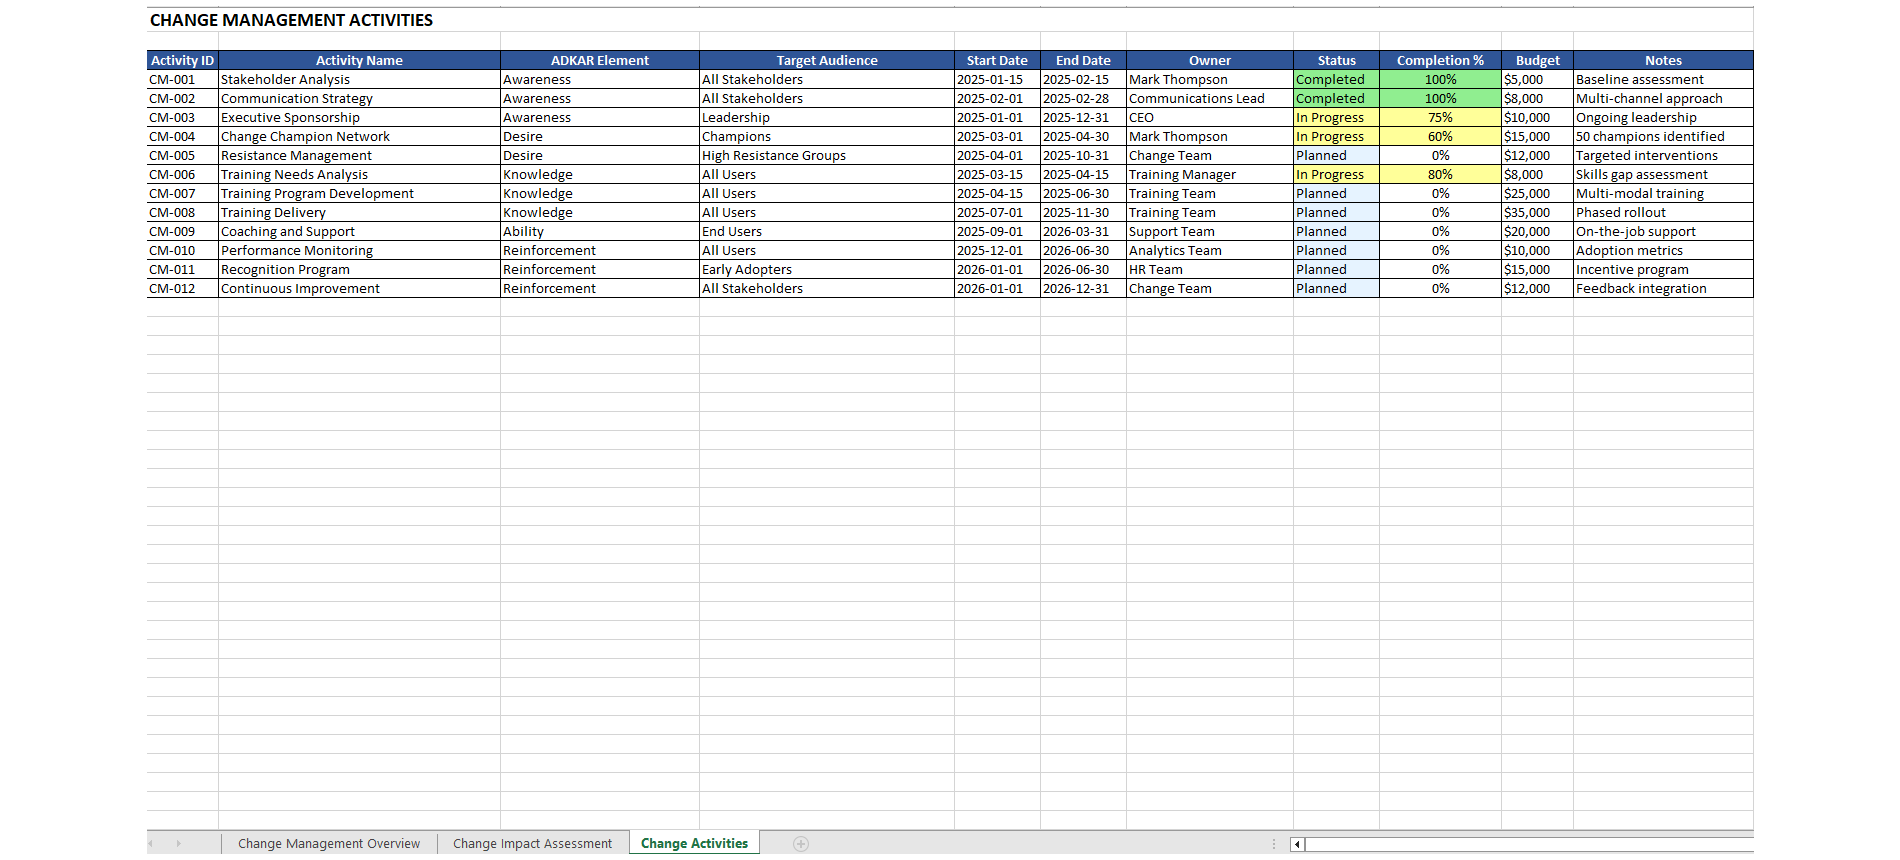Screen dimensions: 1900x860
Task: Select the Incentive program notes cell
Action: click(1663, 270)
